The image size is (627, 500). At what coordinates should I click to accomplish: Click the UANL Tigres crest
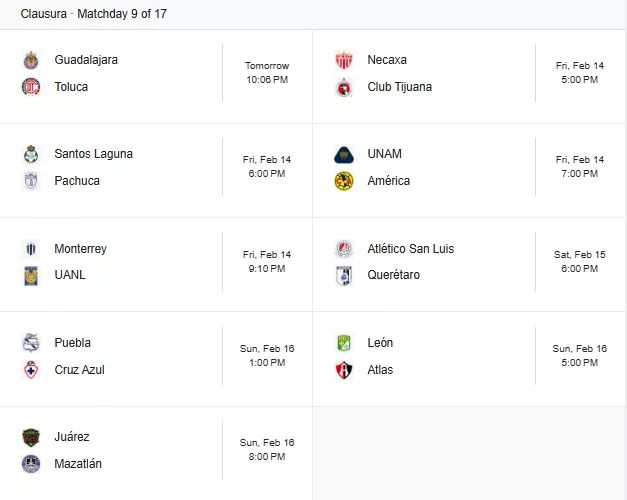(x=31, y=276)
